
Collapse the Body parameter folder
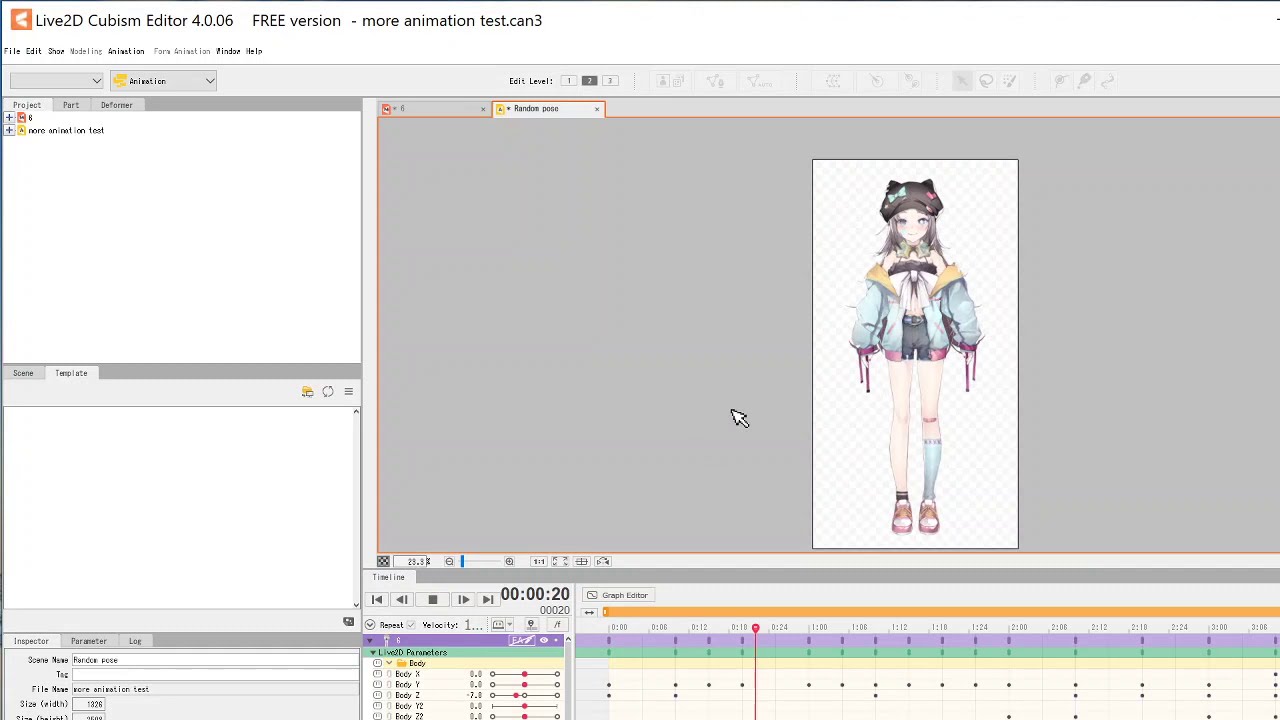point(389,663)
